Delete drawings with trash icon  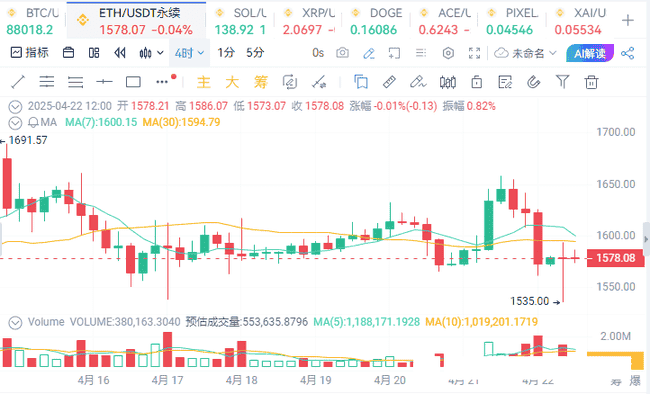pyautogui.click(x=591, y=82)
